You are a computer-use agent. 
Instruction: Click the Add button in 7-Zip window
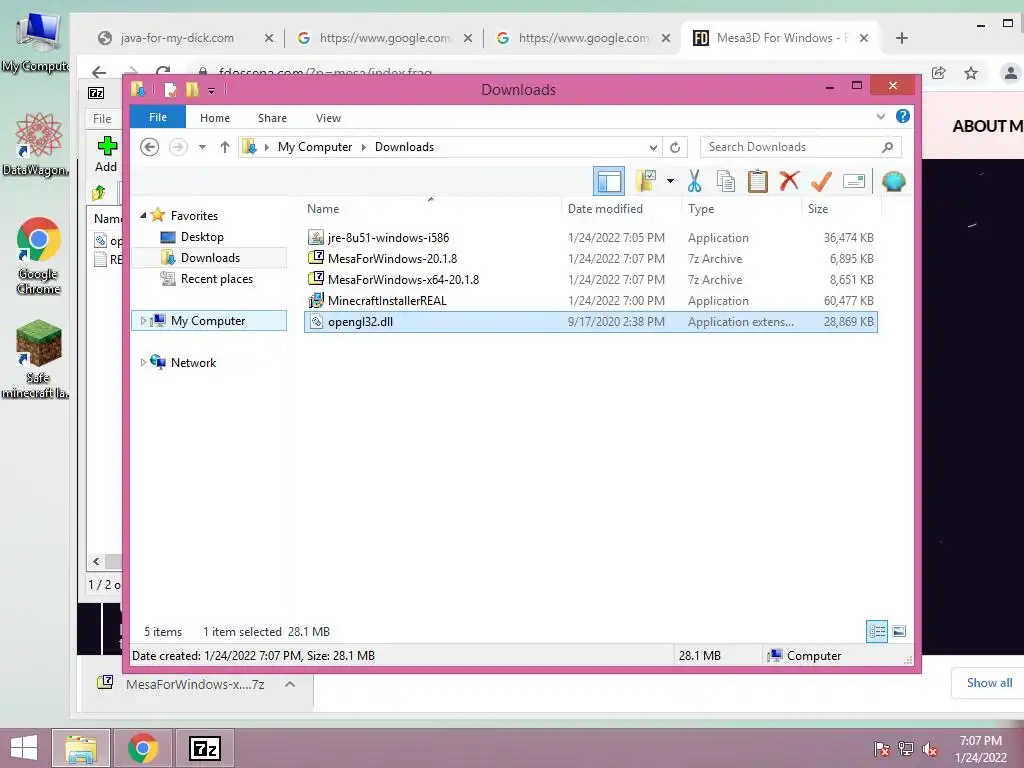[x=106, y=154]
